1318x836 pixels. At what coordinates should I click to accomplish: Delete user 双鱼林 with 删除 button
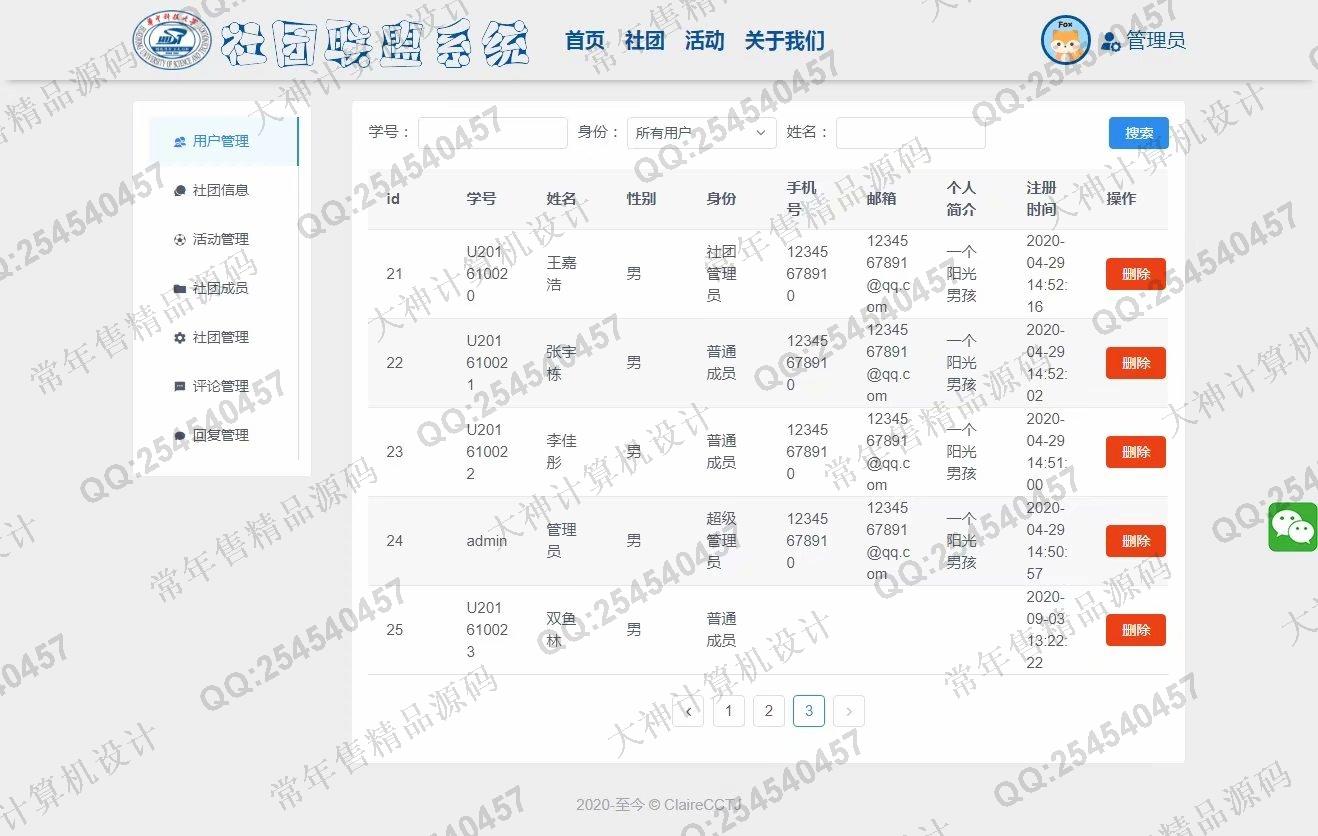pyautogui.click(x=1136, y=630)
